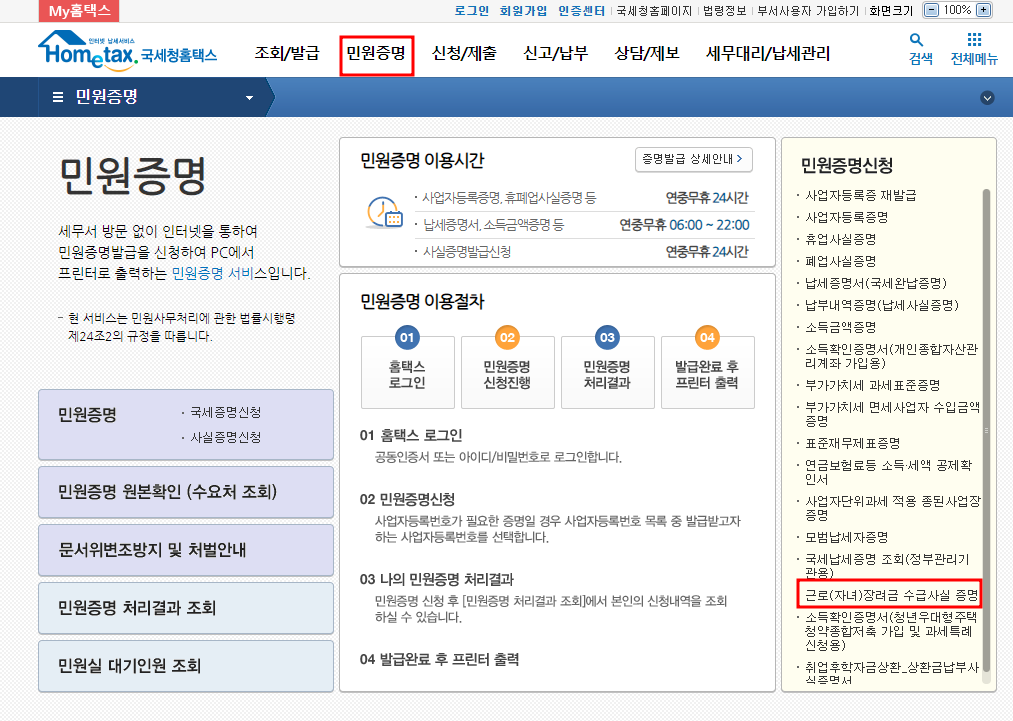Open 증명발급 상세안내
Viewport: 1013px width, 721px height.
pos(693,159)
